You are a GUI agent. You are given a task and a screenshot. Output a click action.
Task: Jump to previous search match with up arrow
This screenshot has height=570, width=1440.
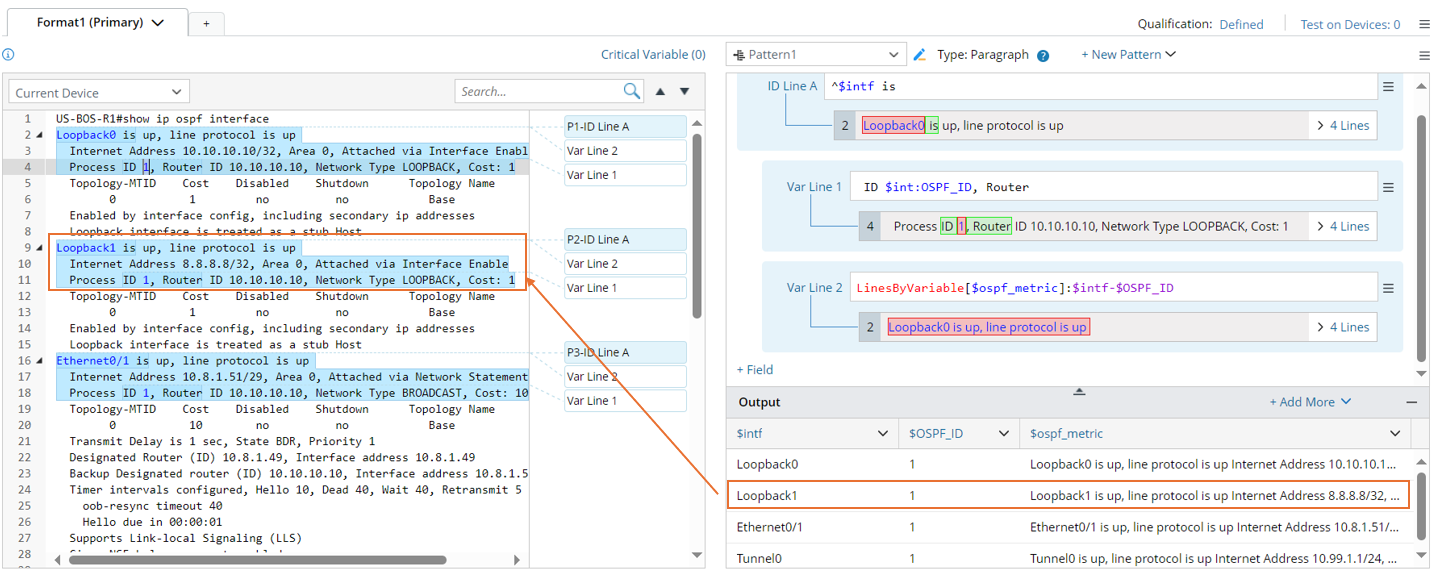click(x=660, y=91)
